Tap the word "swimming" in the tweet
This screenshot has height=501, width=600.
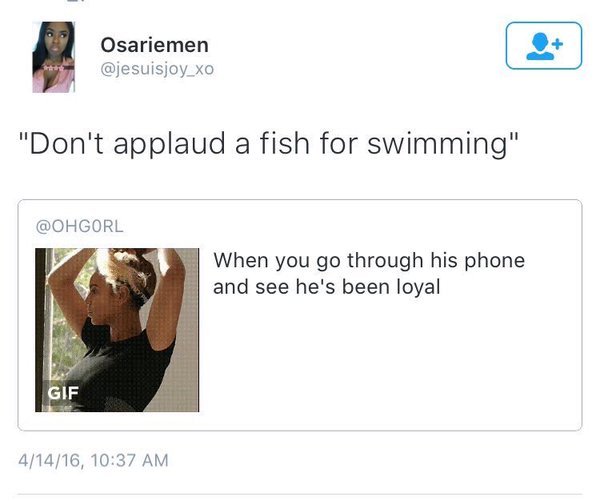[439, 144]
